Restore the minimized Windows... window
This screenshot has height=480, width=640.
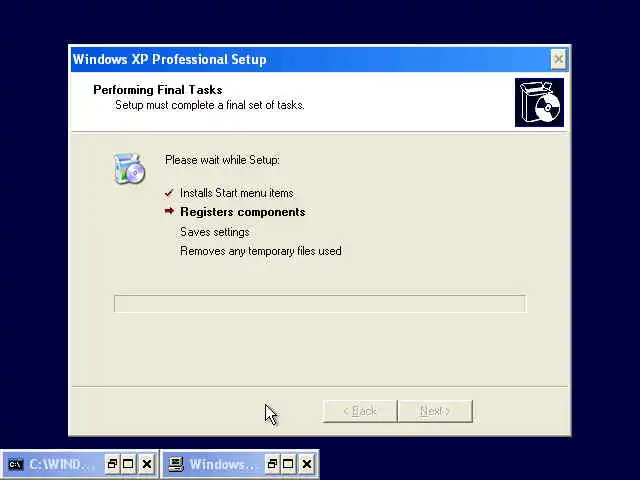(x=272, y=464)
